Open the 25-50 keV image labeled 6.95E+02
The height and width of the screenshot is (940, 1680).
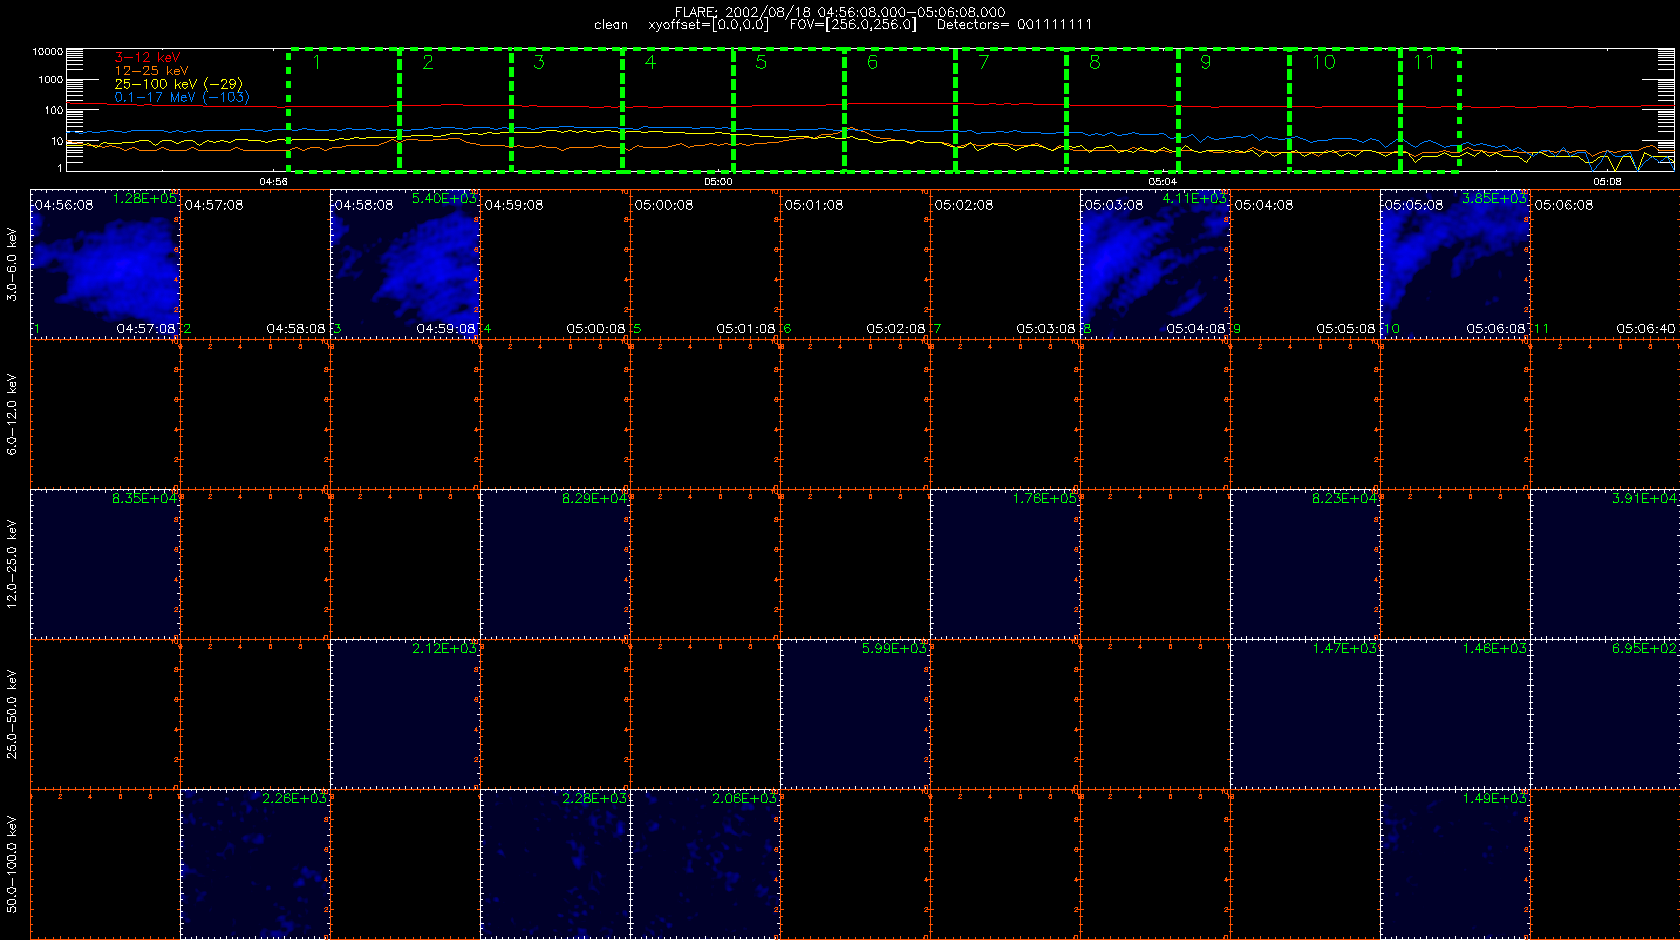[1605, 714]
